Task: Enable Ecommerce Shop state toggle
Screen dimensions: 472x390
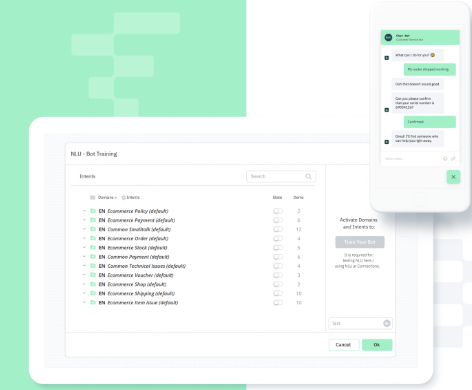Action: 278,284
